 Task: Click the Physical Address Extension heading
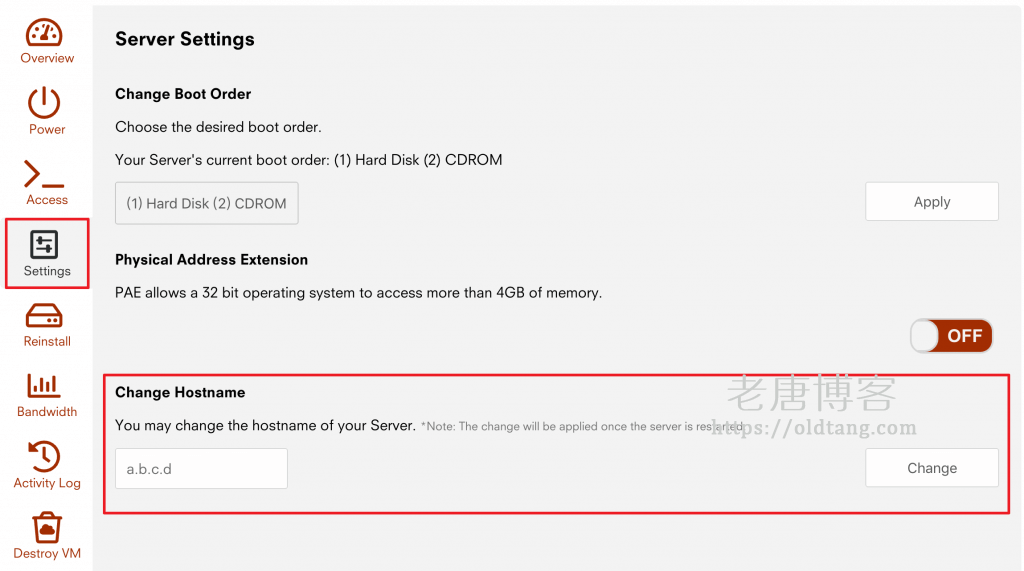pos(211,259)
